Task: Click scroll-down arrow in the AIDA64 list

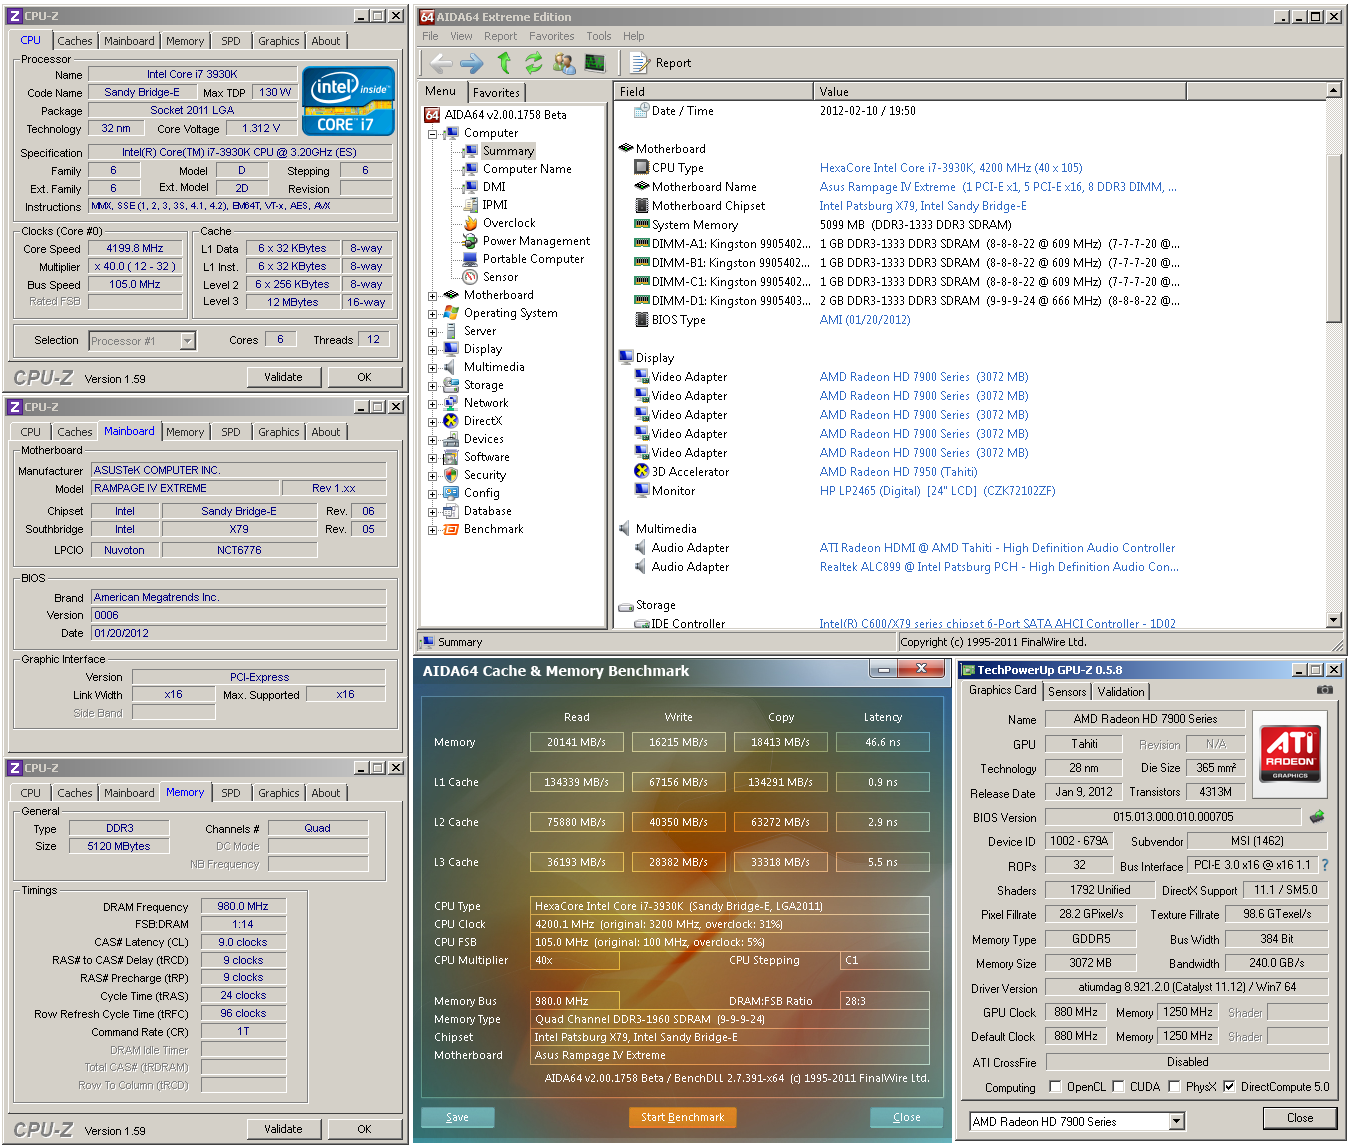Action: 1333,620
